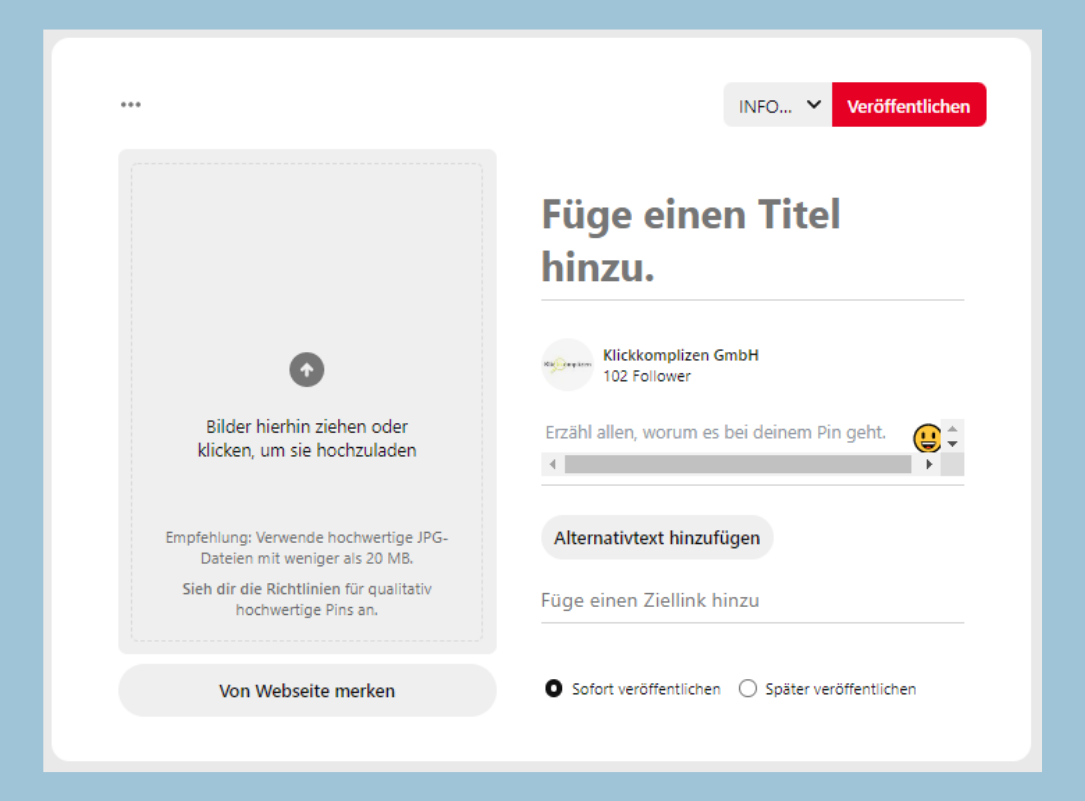This screenshot has height=801, width=1085.
Task: Click the Ziellink input field
Action: [x=752, y=601]
